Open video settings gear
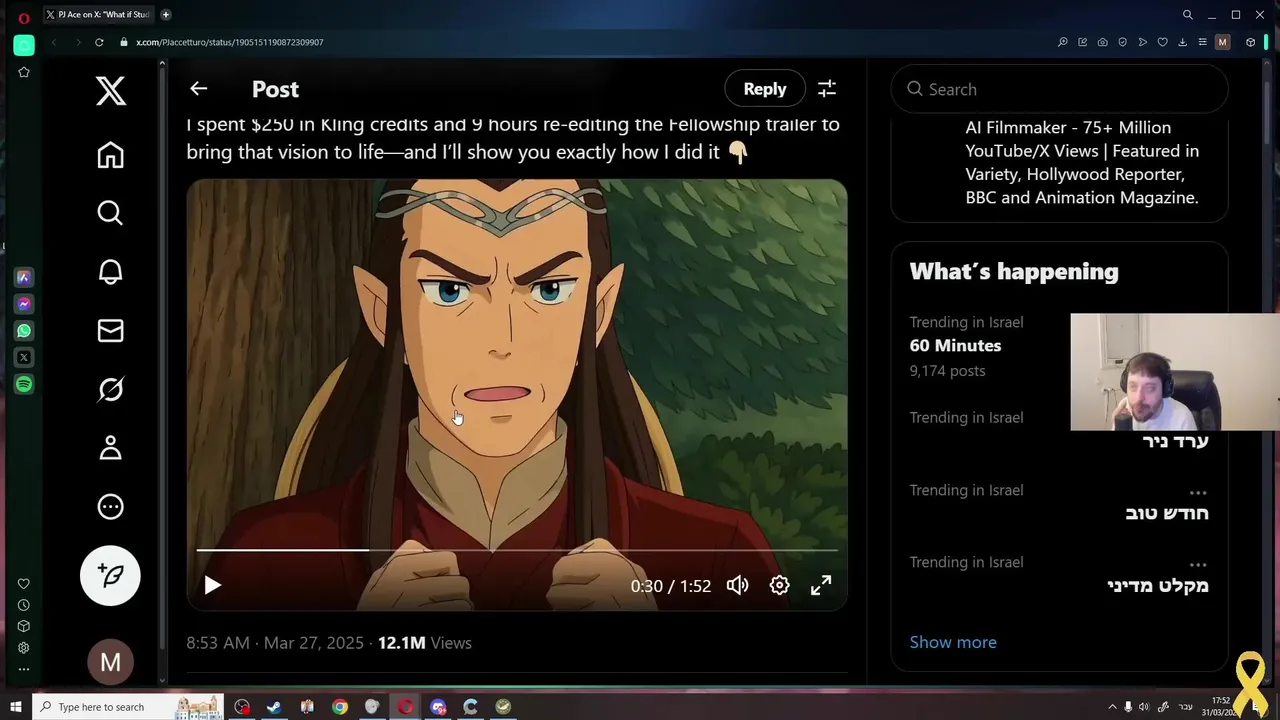The height and width of the screenshot is (720, 1280). tap(779, 586)
